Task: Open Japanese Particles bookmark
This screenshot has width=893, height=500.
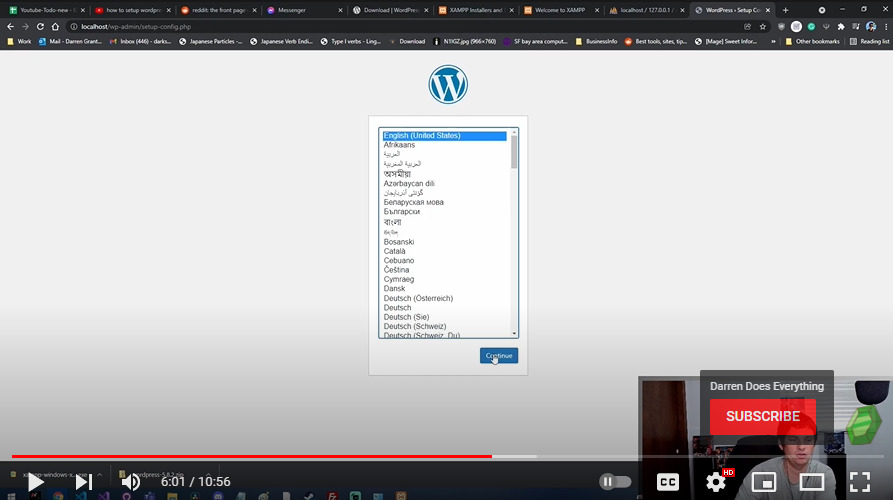Action: (210, 42)
